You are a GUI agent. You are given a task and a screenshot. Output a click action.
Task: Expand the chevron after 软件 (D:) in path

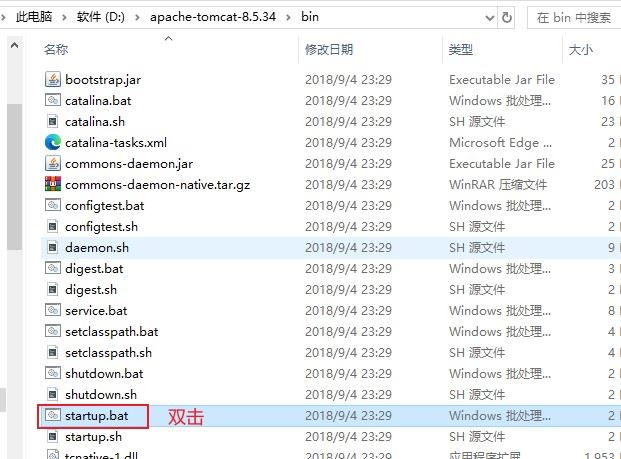click(137, 17)
